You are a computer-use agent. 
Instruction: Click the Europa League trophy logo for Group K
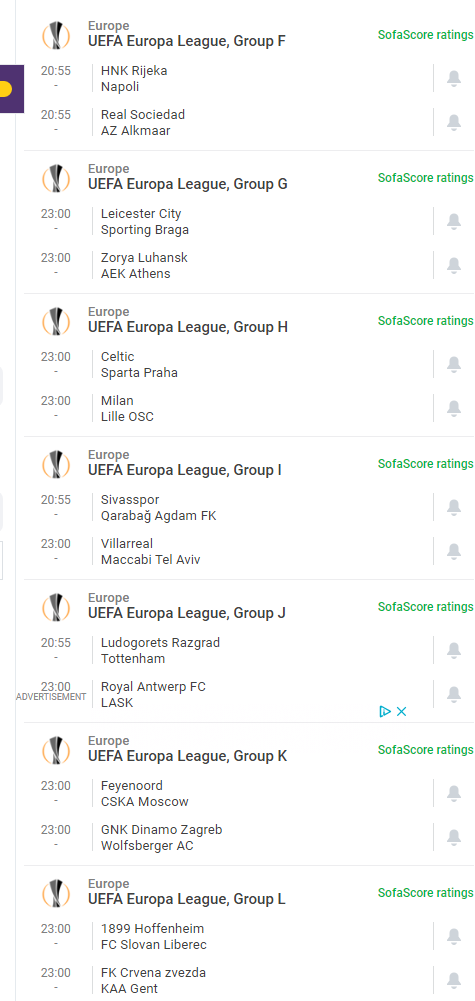click(56, 749)
